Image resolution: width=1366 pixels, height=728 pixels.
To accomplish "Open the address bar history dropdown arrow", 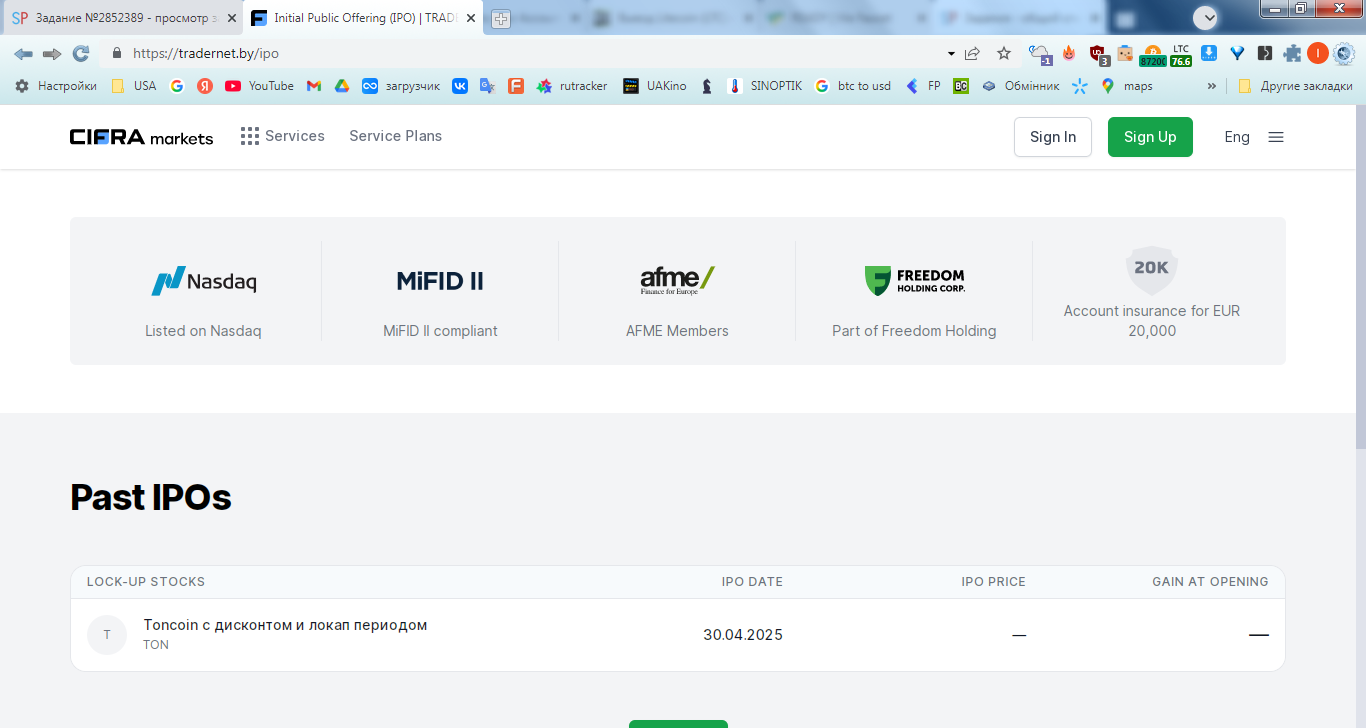I will coord(950,54).
